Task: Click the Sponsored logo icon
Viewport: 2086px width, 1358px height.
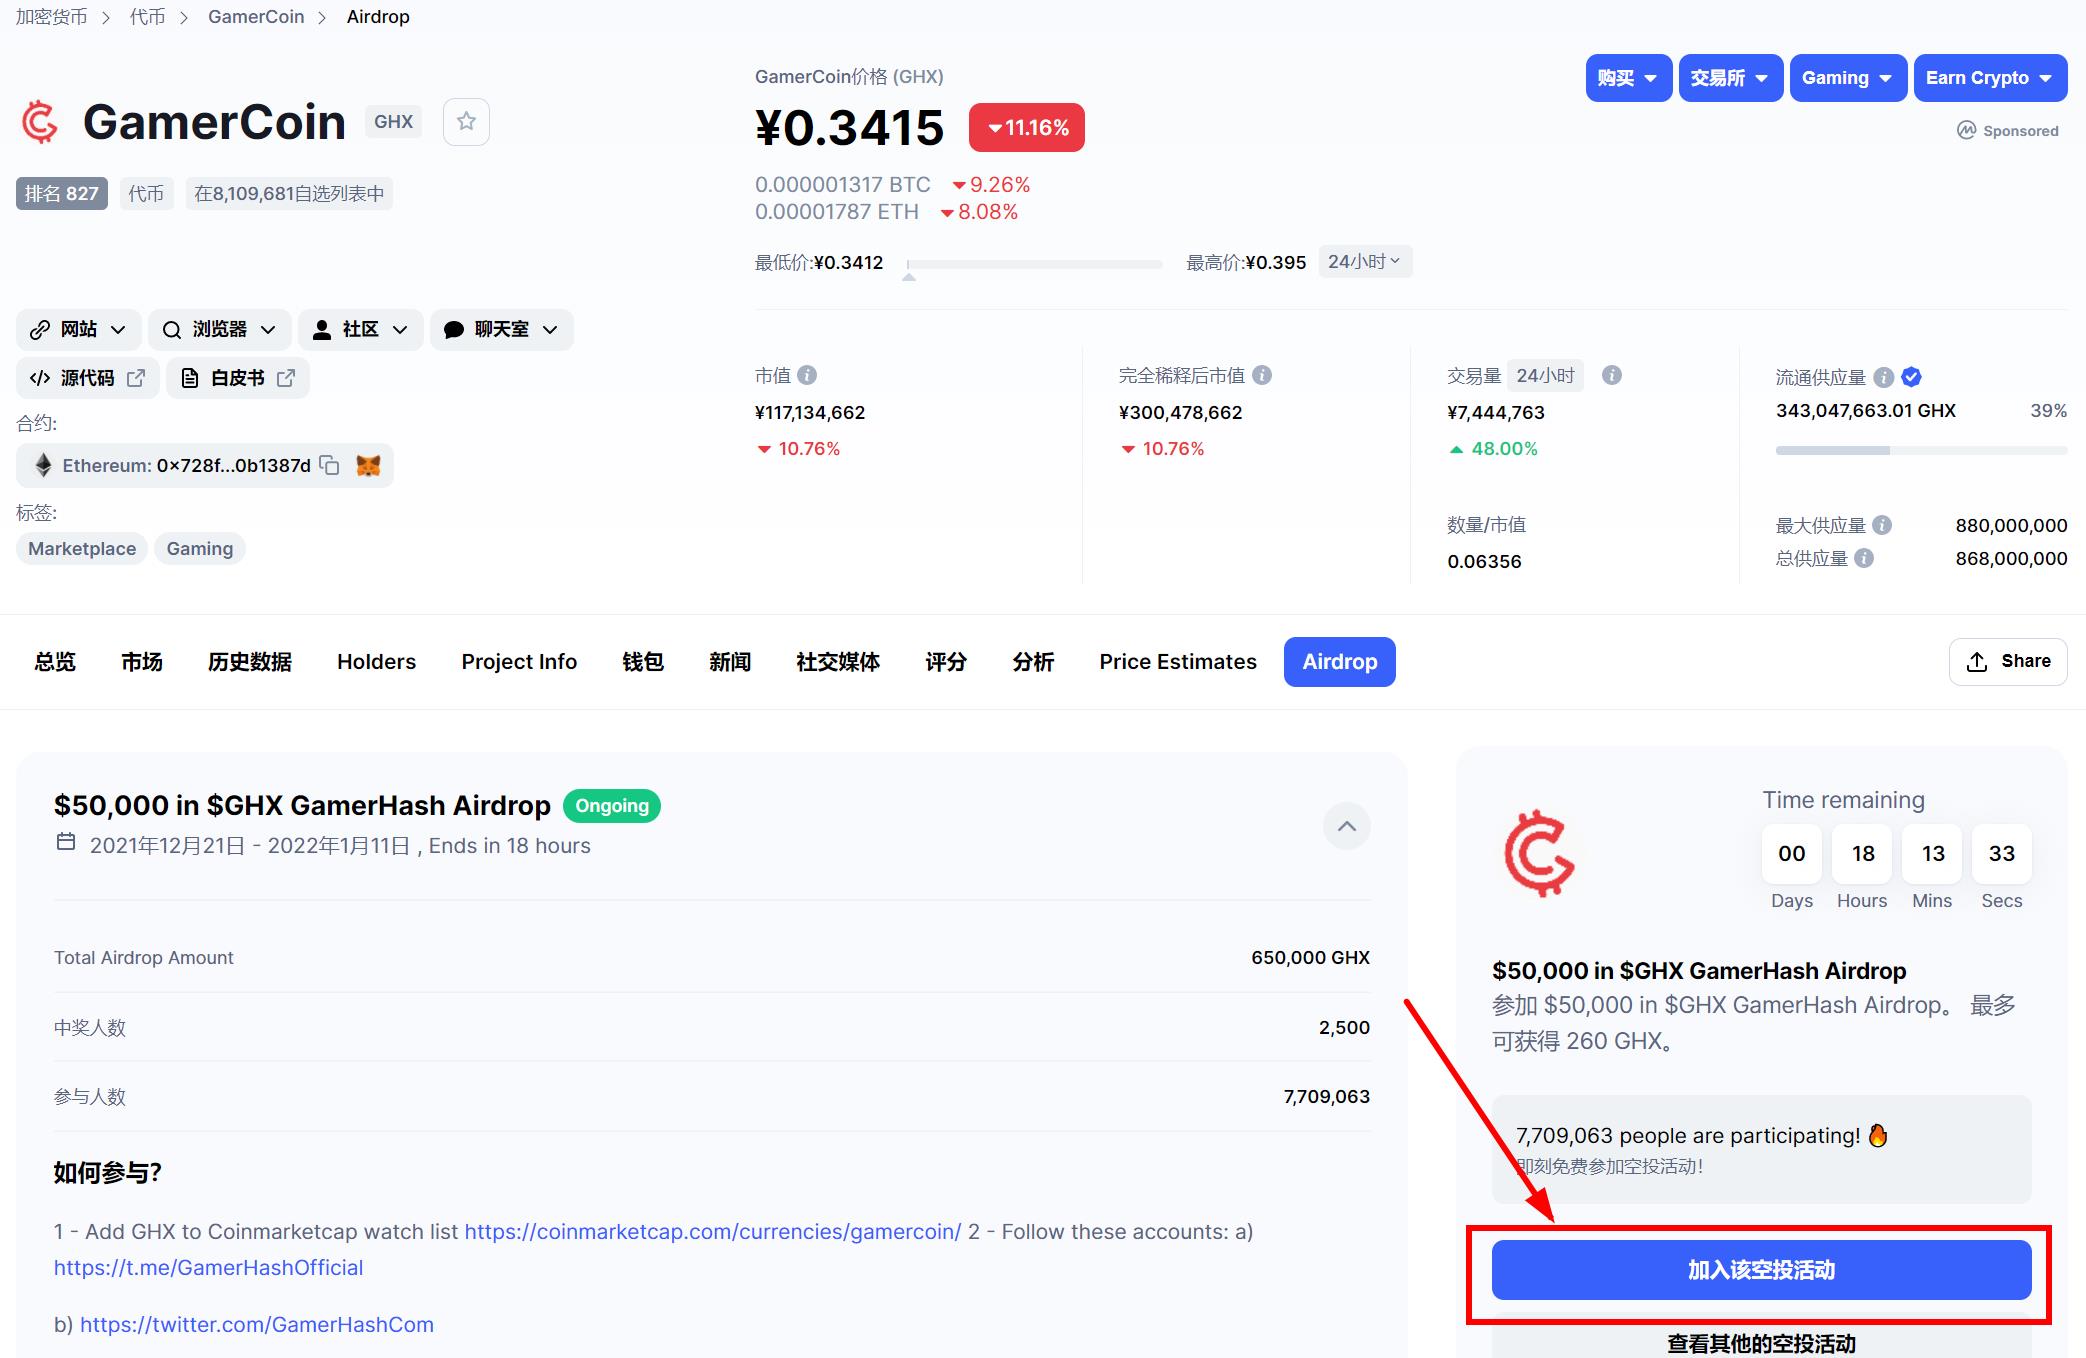Action: 1966,130
